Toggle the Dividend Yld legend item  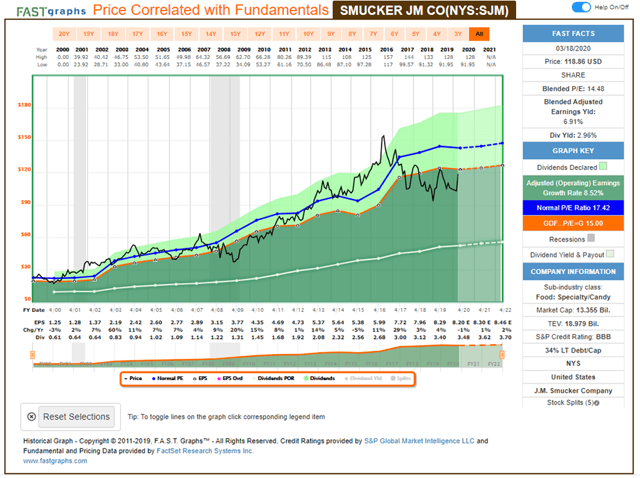coord(364,380)
